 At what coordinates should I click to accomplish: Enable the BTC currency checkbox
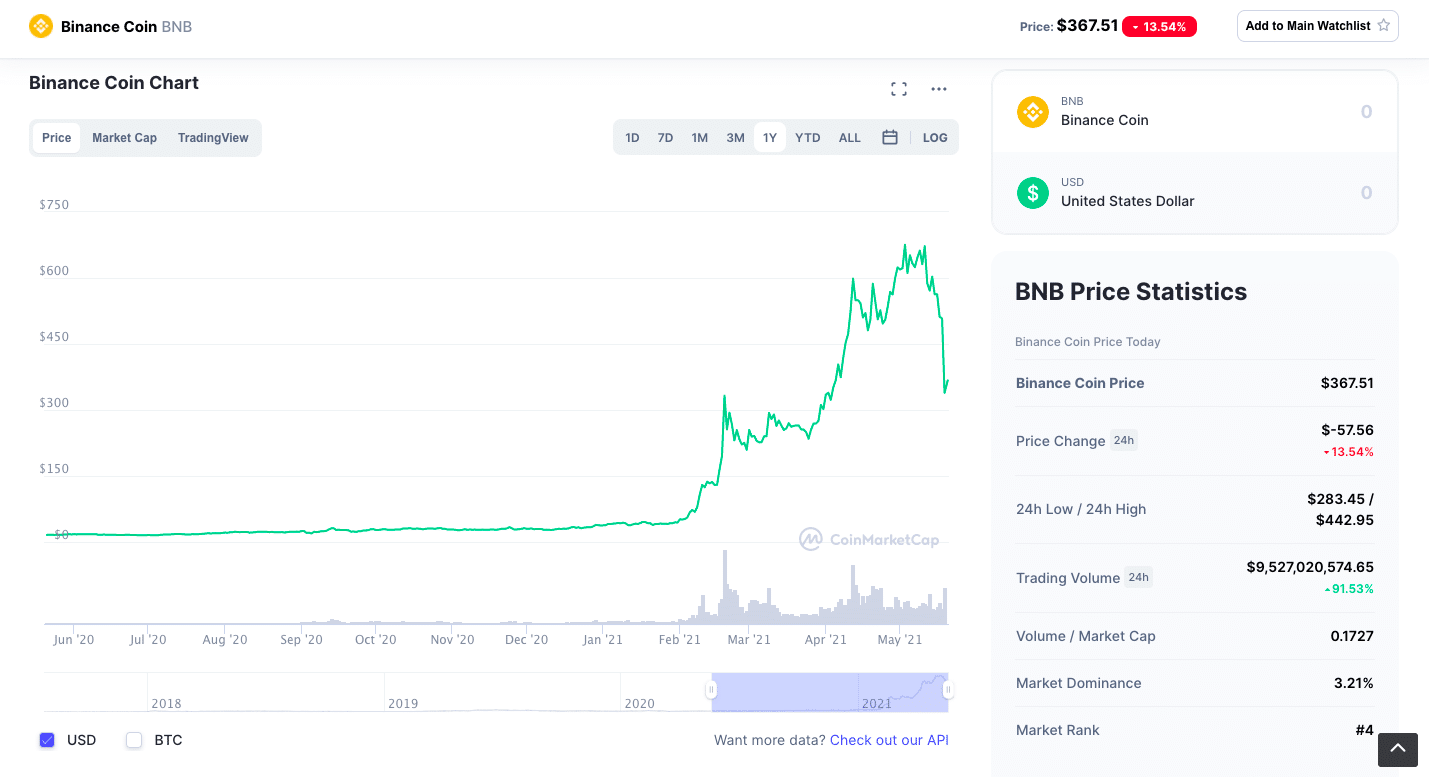pos(134,740)
